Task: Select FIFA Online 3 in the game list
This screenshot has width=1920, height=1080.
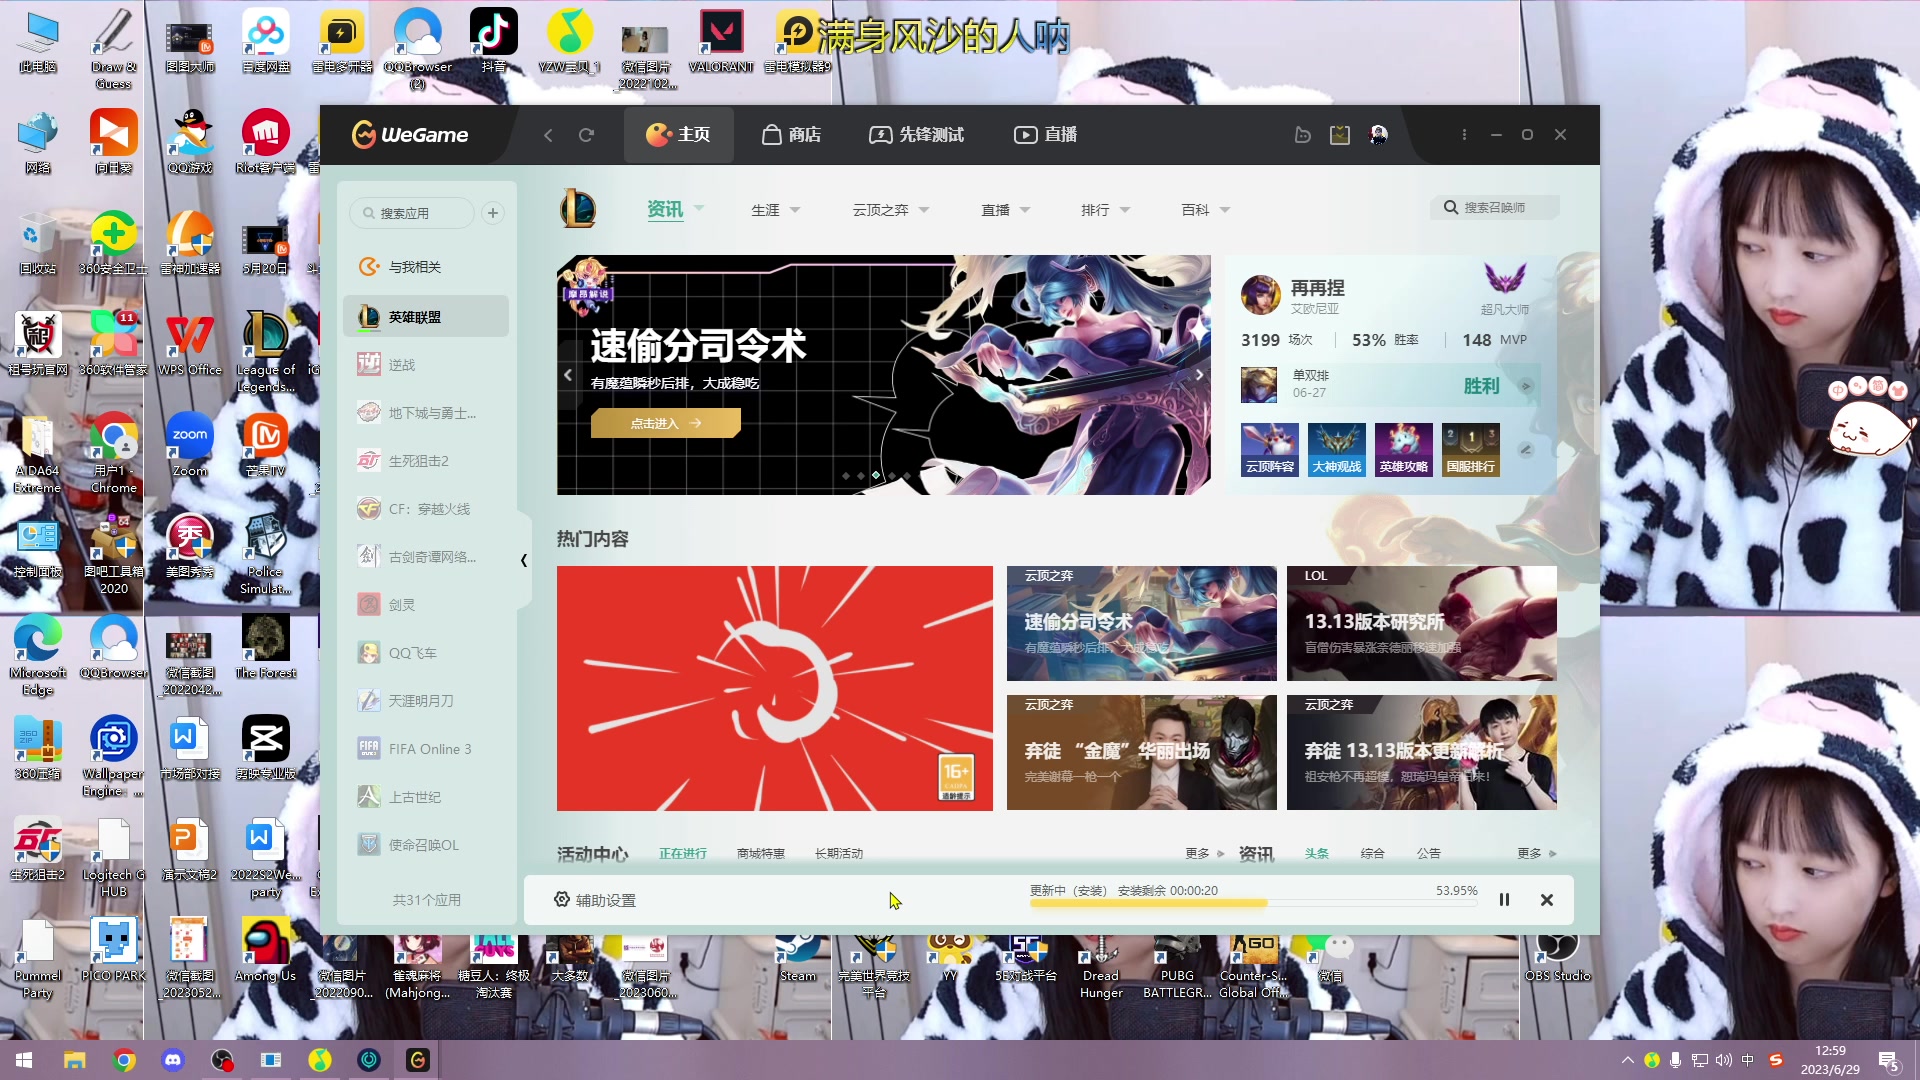Action: click(x=426, y=749)
